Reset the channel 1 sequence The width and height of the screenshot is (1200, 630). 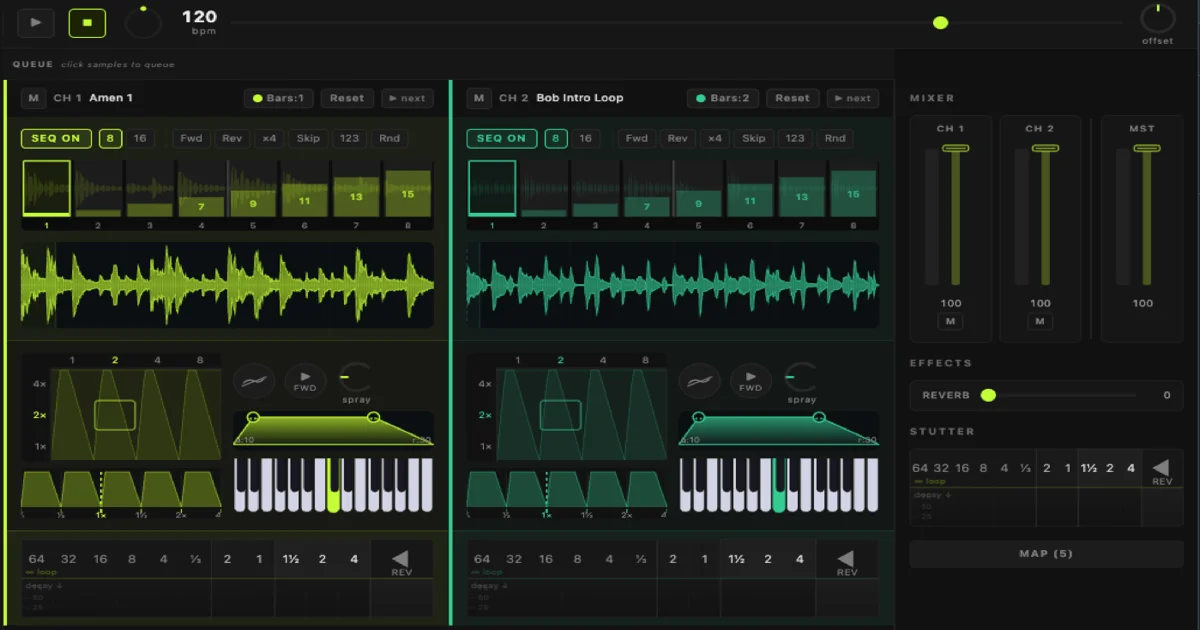point(347,98)
